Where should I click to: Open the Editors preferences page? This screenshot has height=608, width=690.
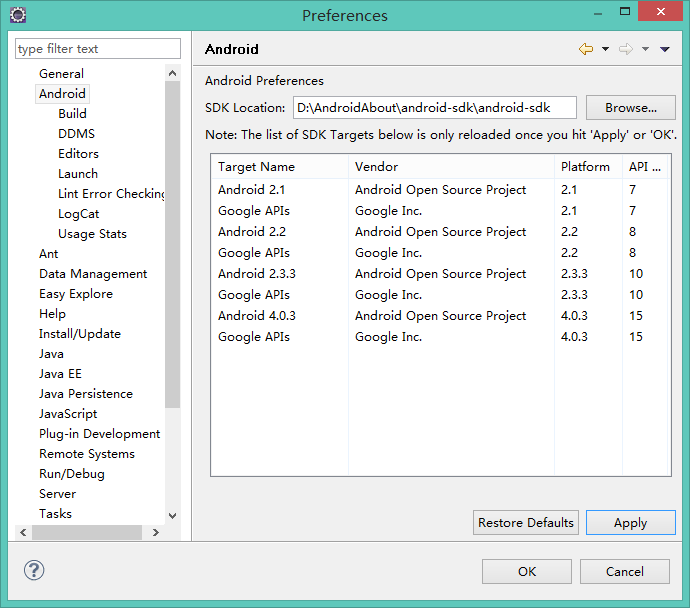(x=78, y=154)
